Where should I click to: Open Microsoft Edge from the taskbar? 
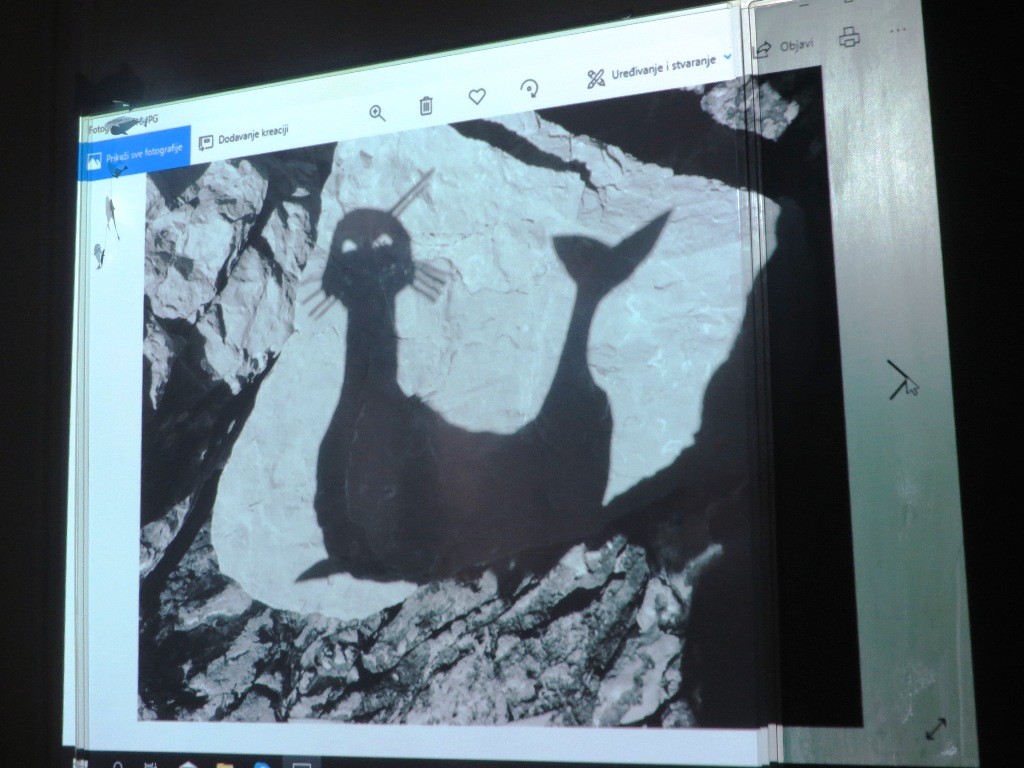[262, 765]
